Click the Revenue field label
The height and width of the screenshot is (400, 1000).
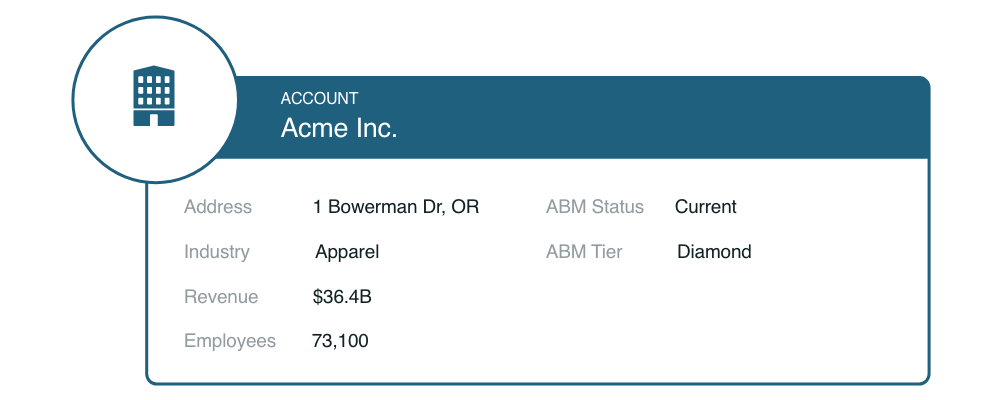click(x=221, y=297)
